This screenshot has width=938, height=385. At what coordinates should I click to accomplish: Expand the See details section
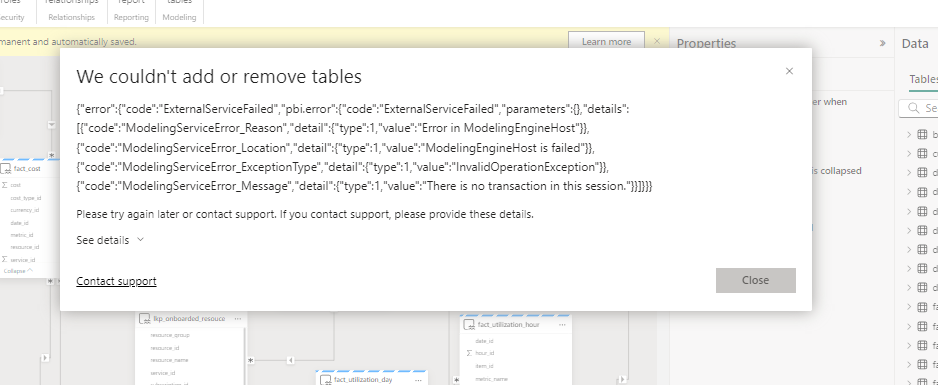click(x=110, y=240)
